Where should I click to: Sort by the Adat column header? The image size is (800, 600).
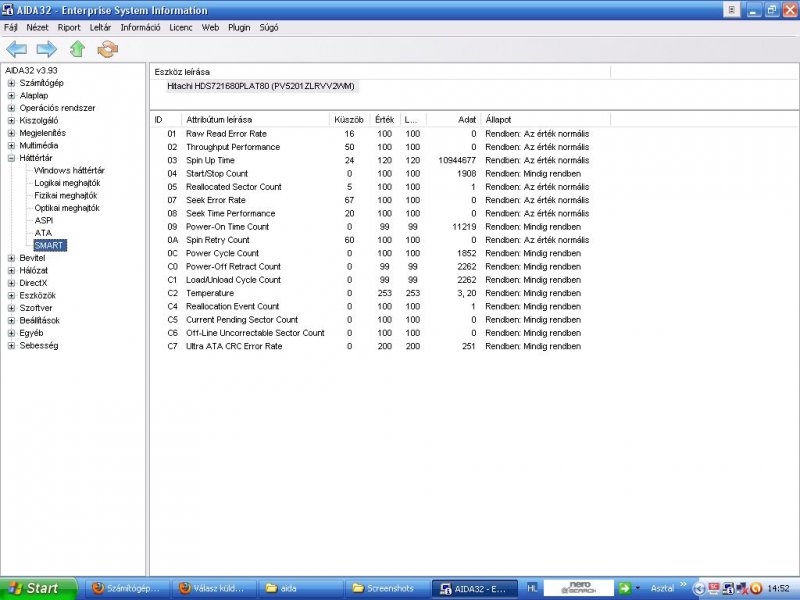coord(453,119)
